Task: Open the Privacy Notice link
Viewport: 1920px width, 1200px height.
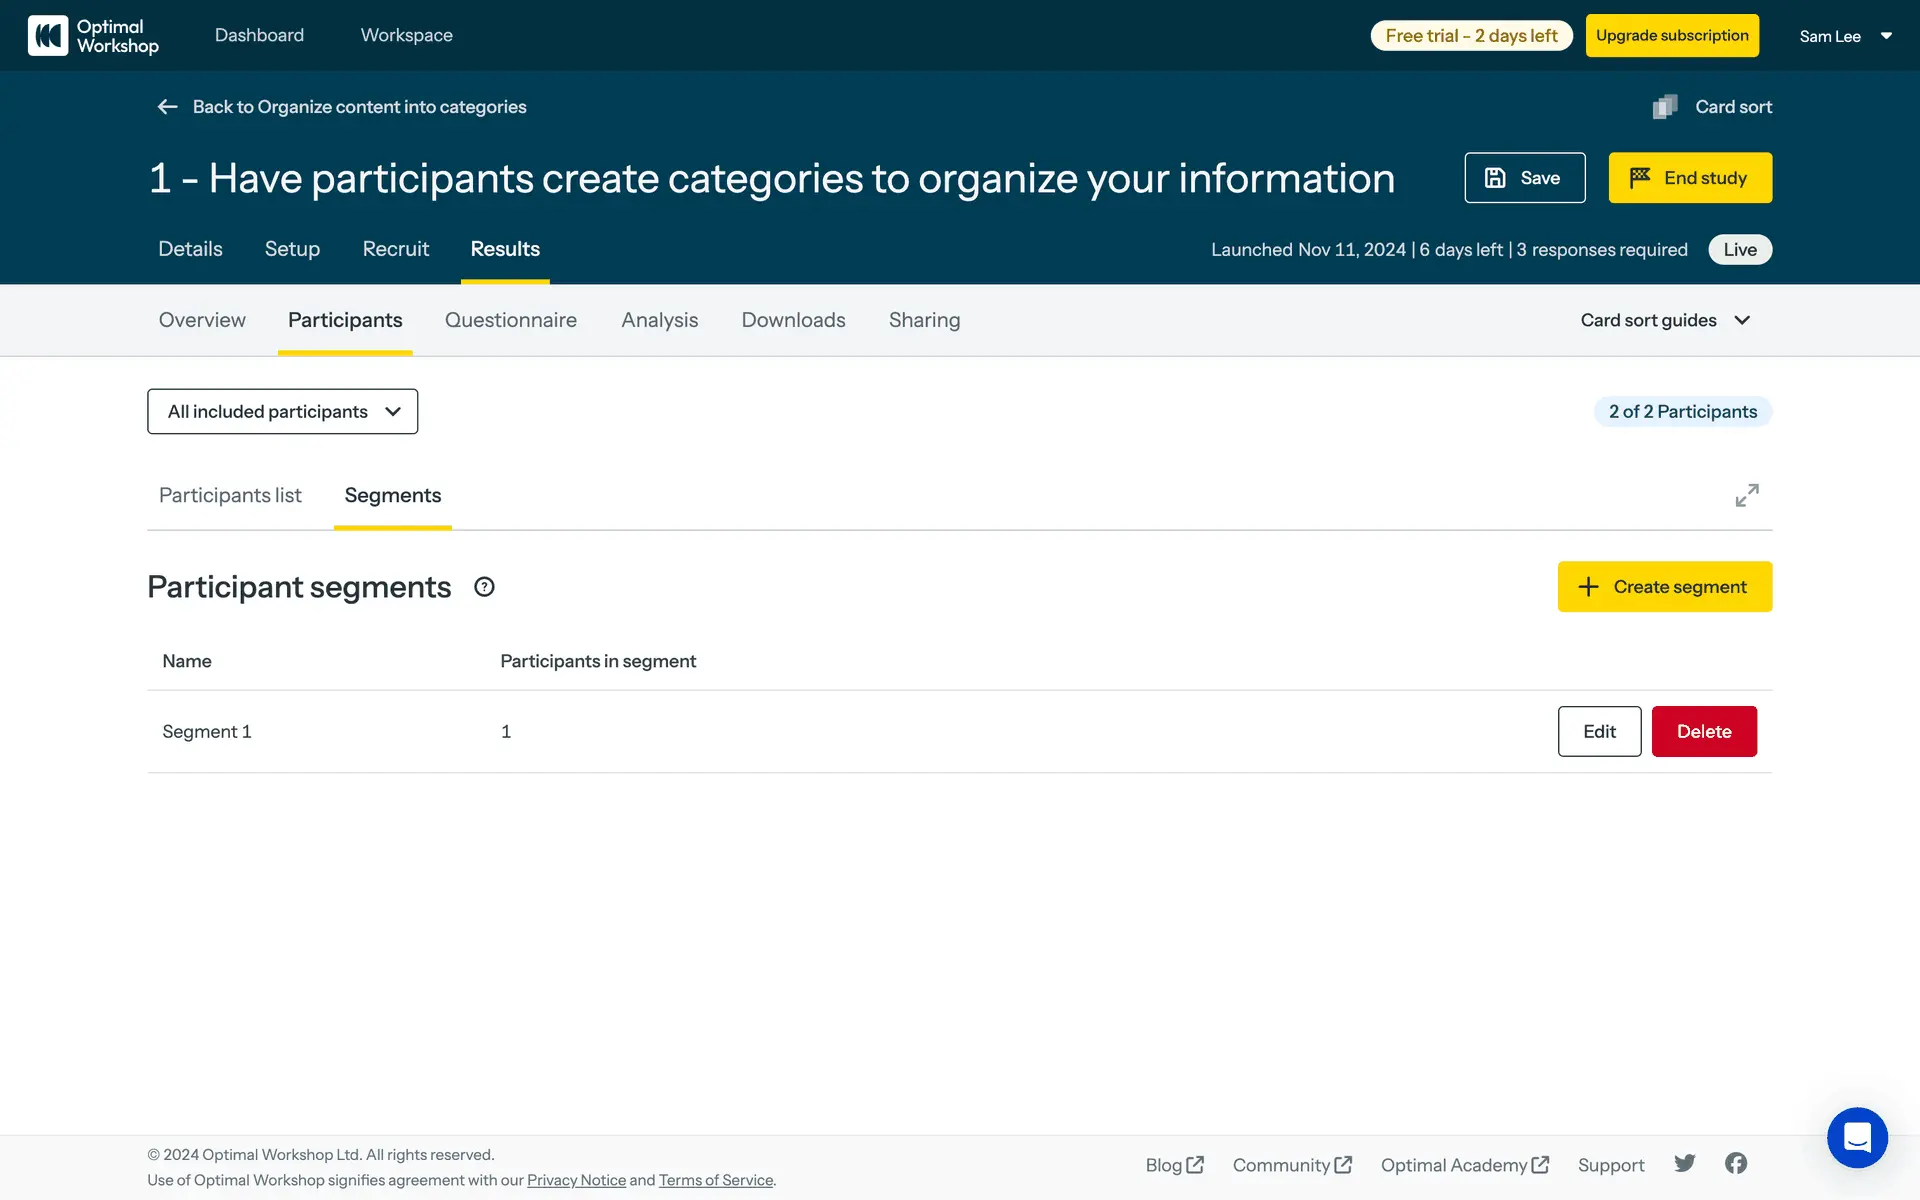Action: 576,1180
